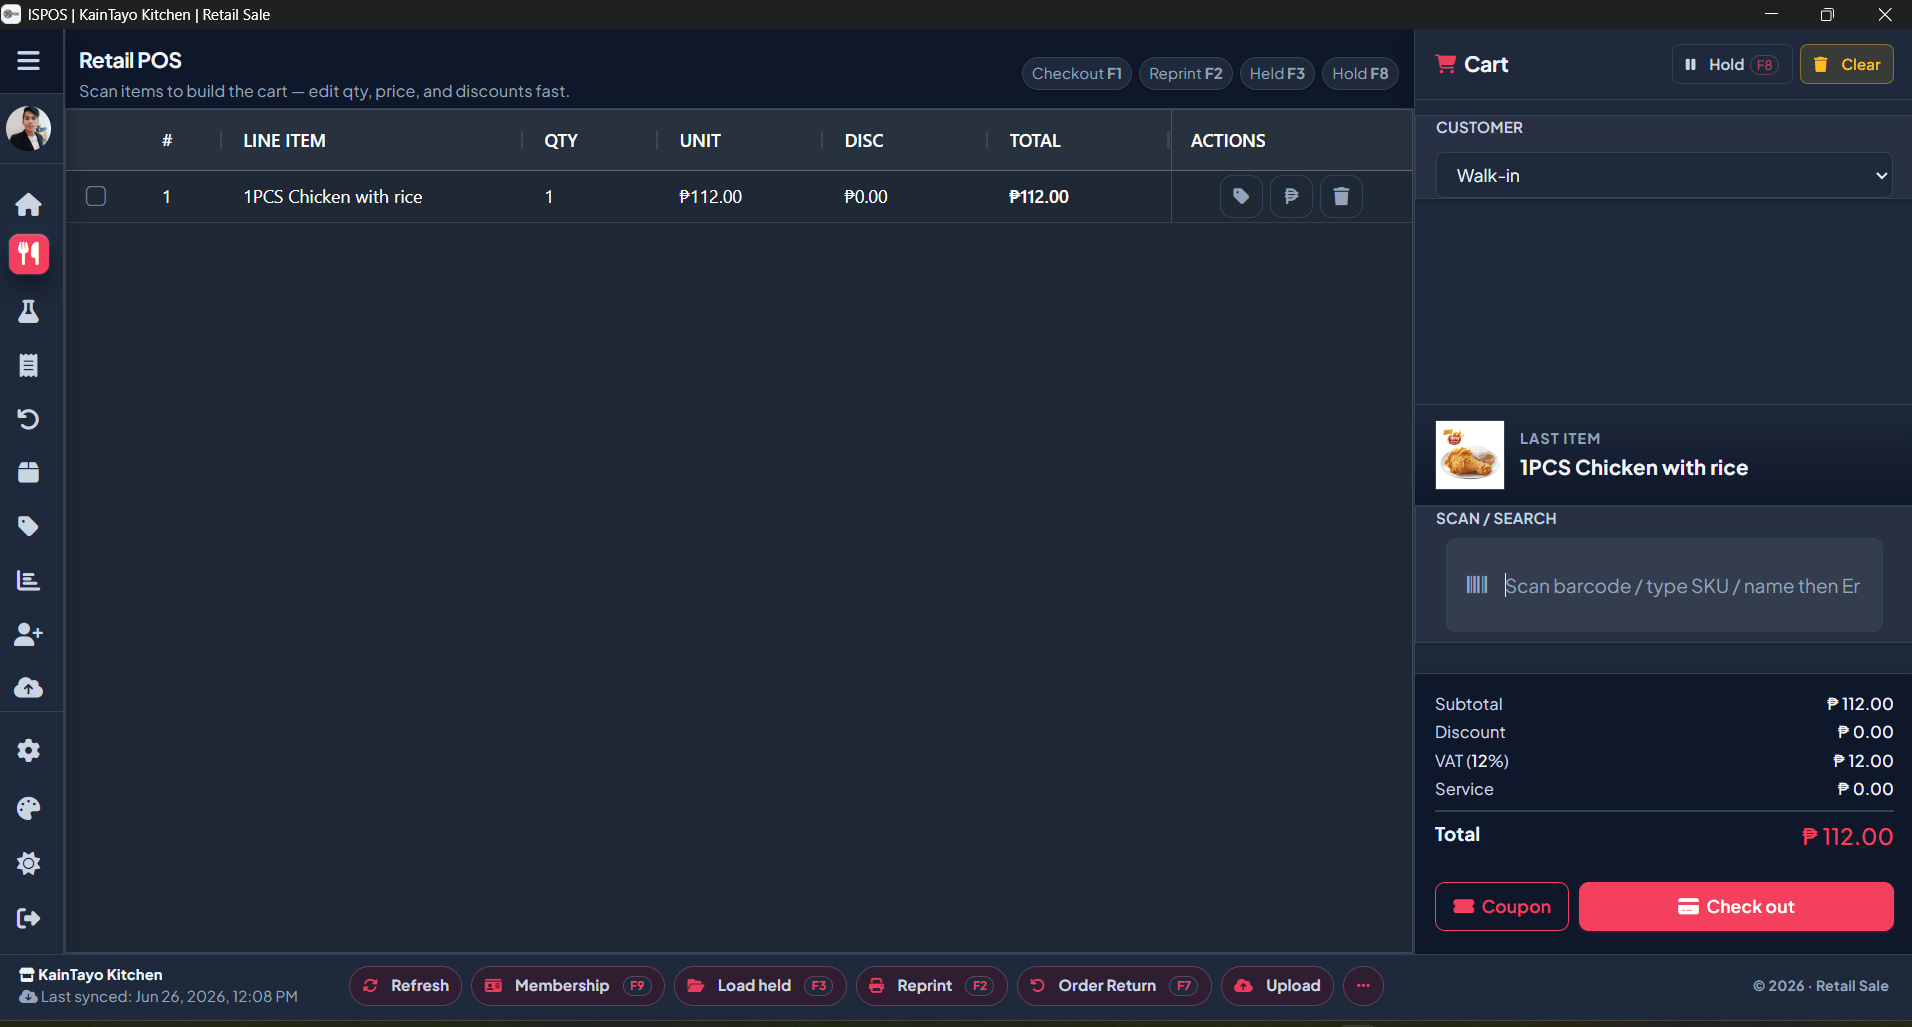Clear the cart

pyautogui.click(x=1847, y=64)
